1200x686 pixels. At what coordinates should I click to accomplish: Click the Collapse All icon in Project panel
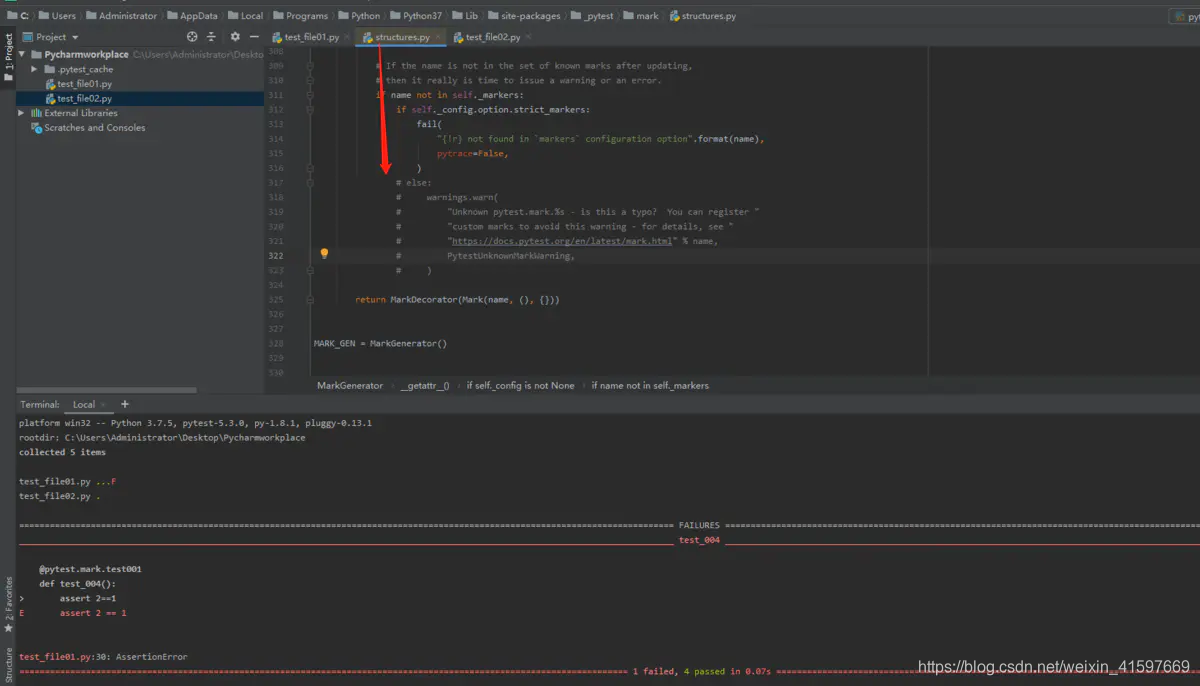(211, 37)
